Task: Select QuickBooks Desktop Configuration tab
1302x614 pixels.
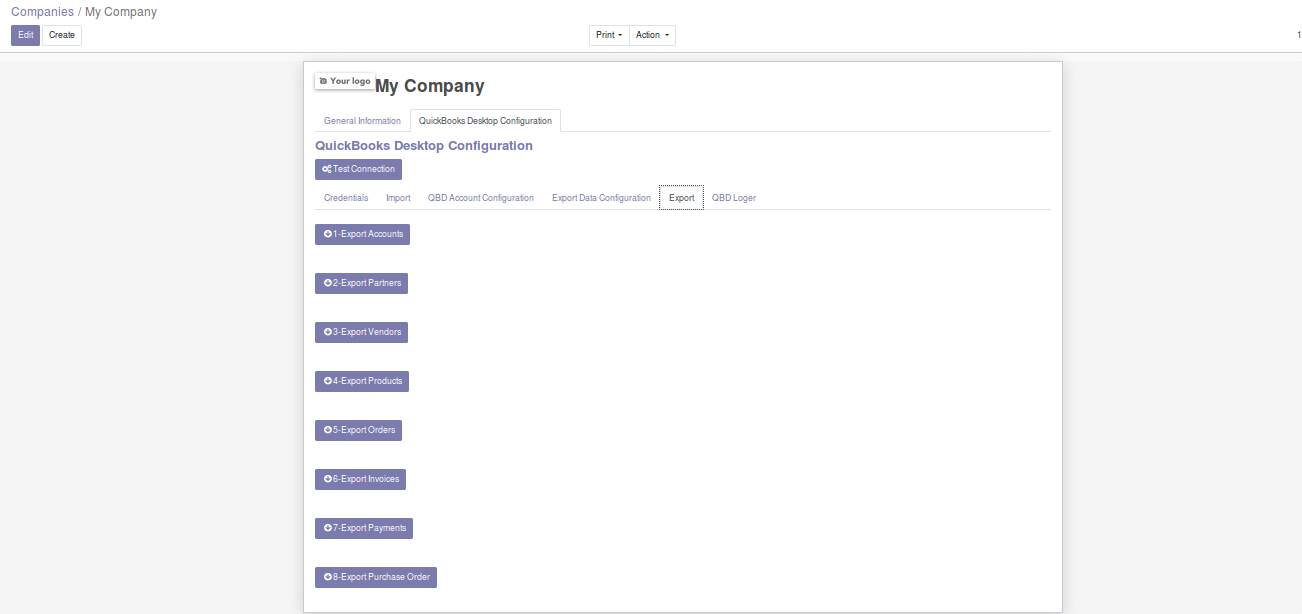Action: (x=485, y=121)
